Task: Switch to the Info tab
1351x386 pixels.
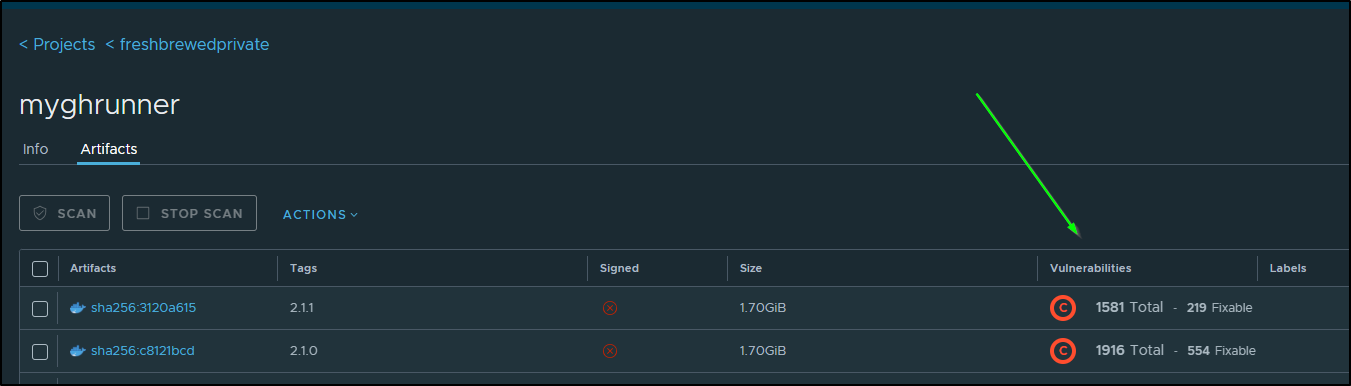Action: coord(35,149)
